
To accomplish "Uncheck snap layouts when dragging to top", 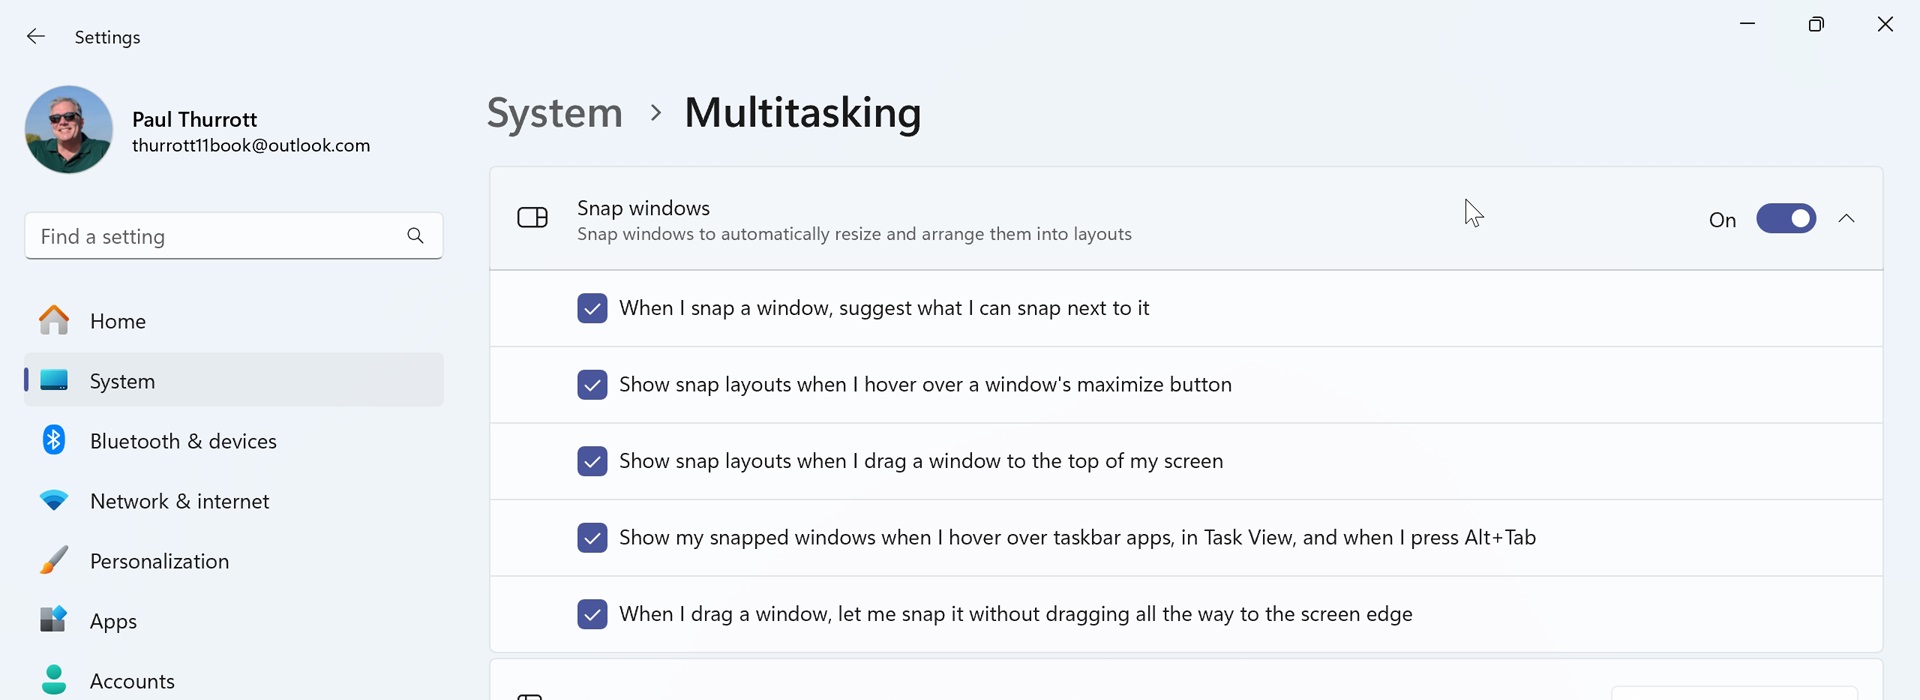I will (592, 461).
